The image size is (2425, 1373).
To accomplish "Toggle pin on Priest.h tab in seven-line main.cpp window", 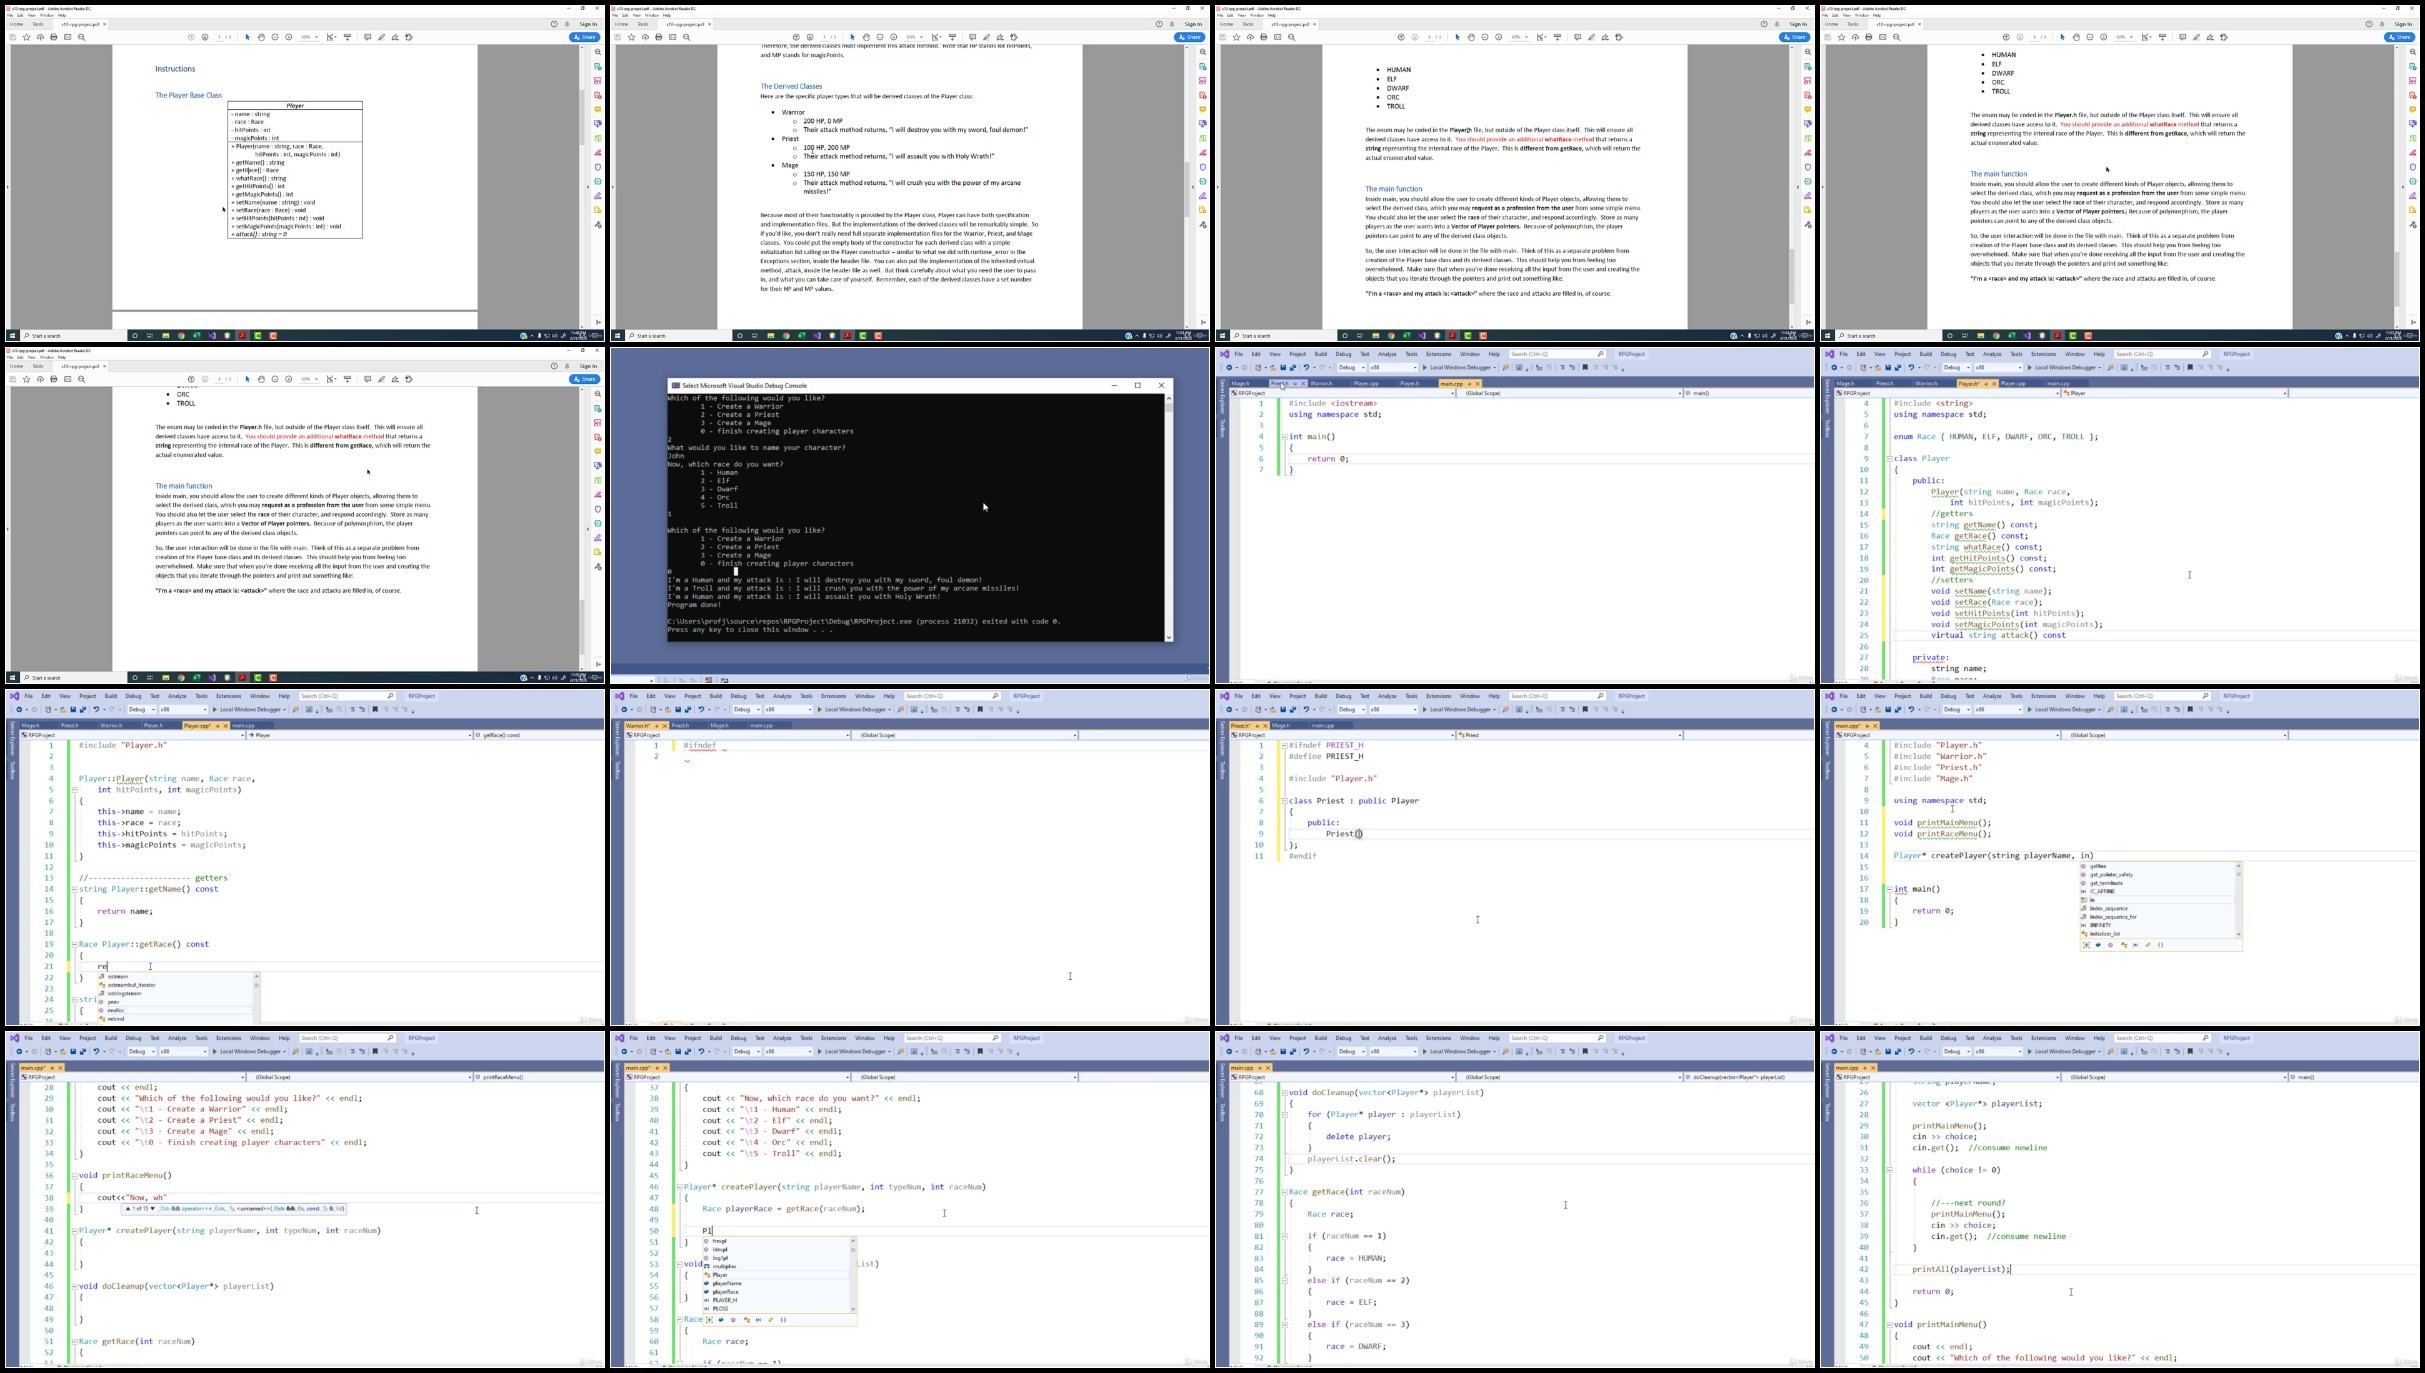I will (x=1295, y=383).
